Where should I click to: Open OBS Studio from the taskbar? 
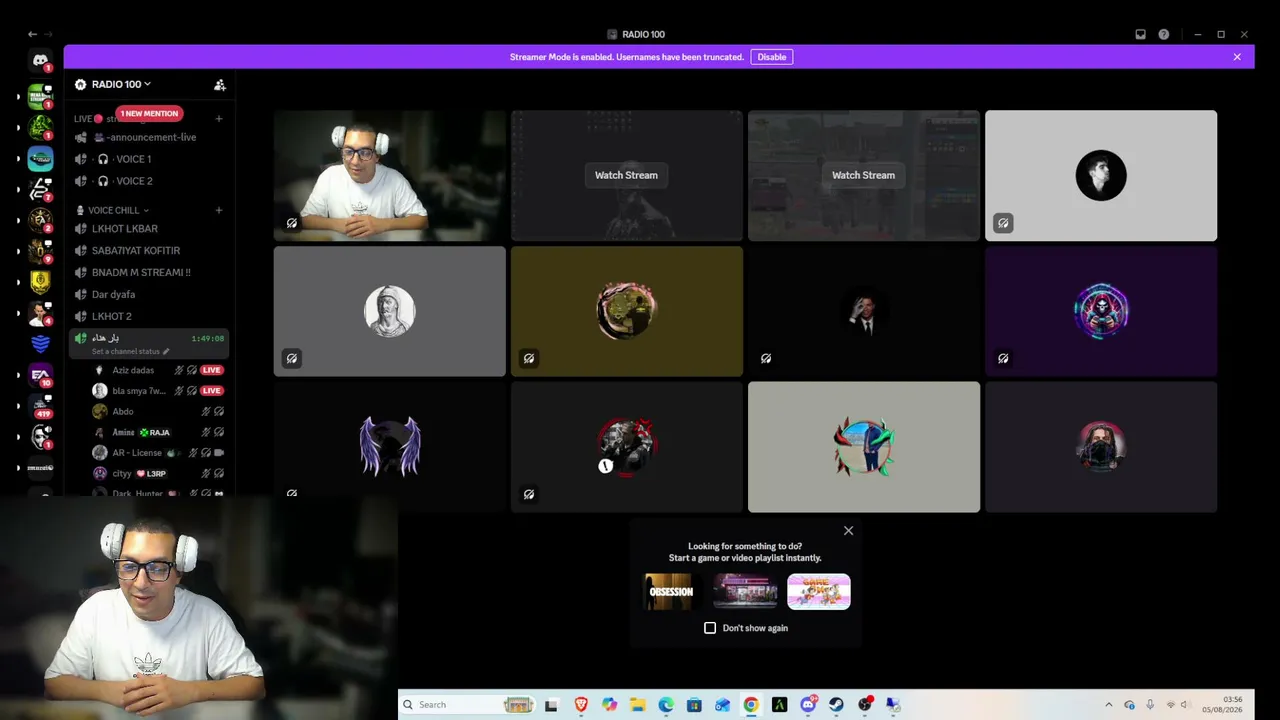(865, 705)
